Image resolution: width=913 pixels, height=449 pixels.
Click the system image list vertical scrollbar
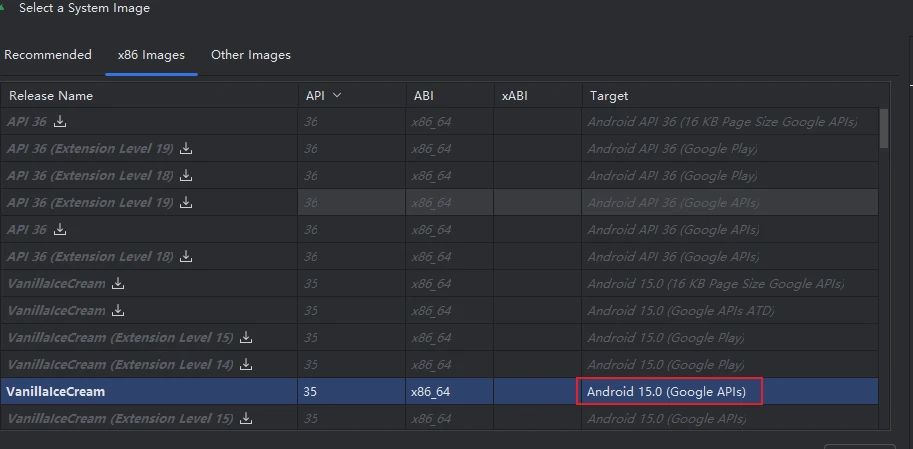pyautogui.click(x=884, y=130)
